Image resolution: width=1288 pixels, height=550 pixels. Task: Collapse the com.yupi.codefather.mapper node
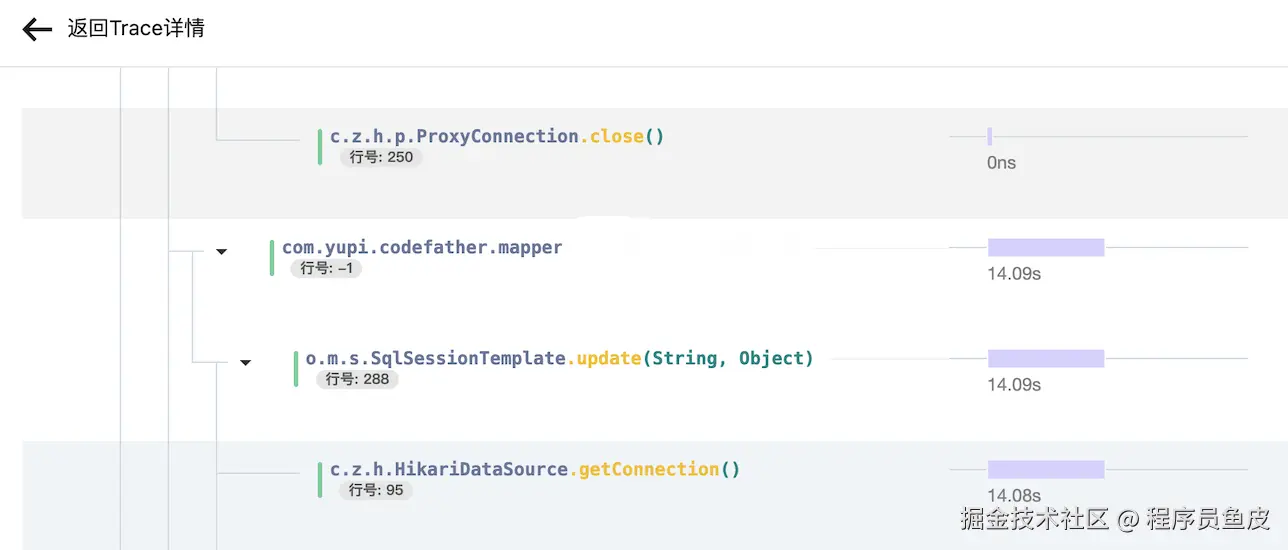(x=222, y=252)
